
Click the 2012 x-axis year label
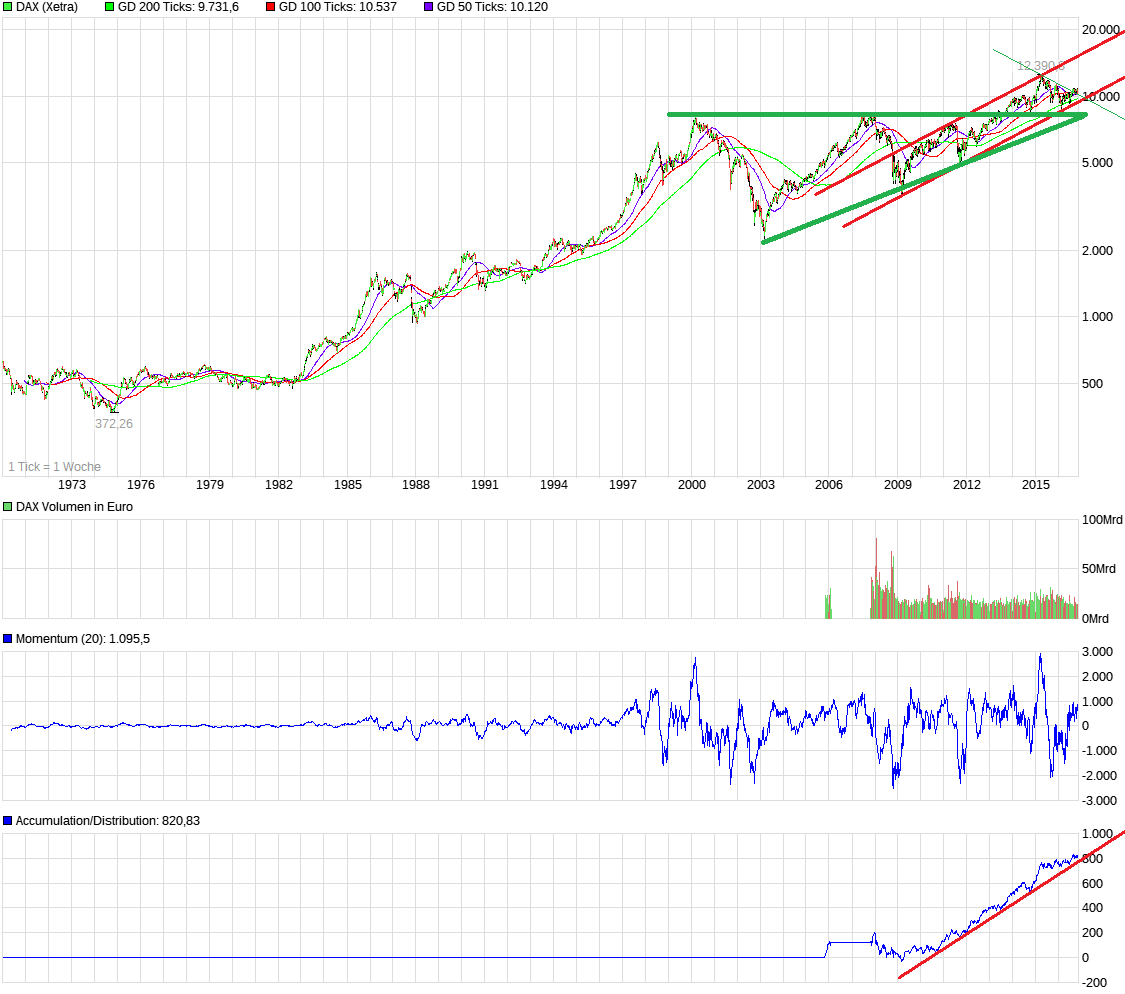pos(966,484)
